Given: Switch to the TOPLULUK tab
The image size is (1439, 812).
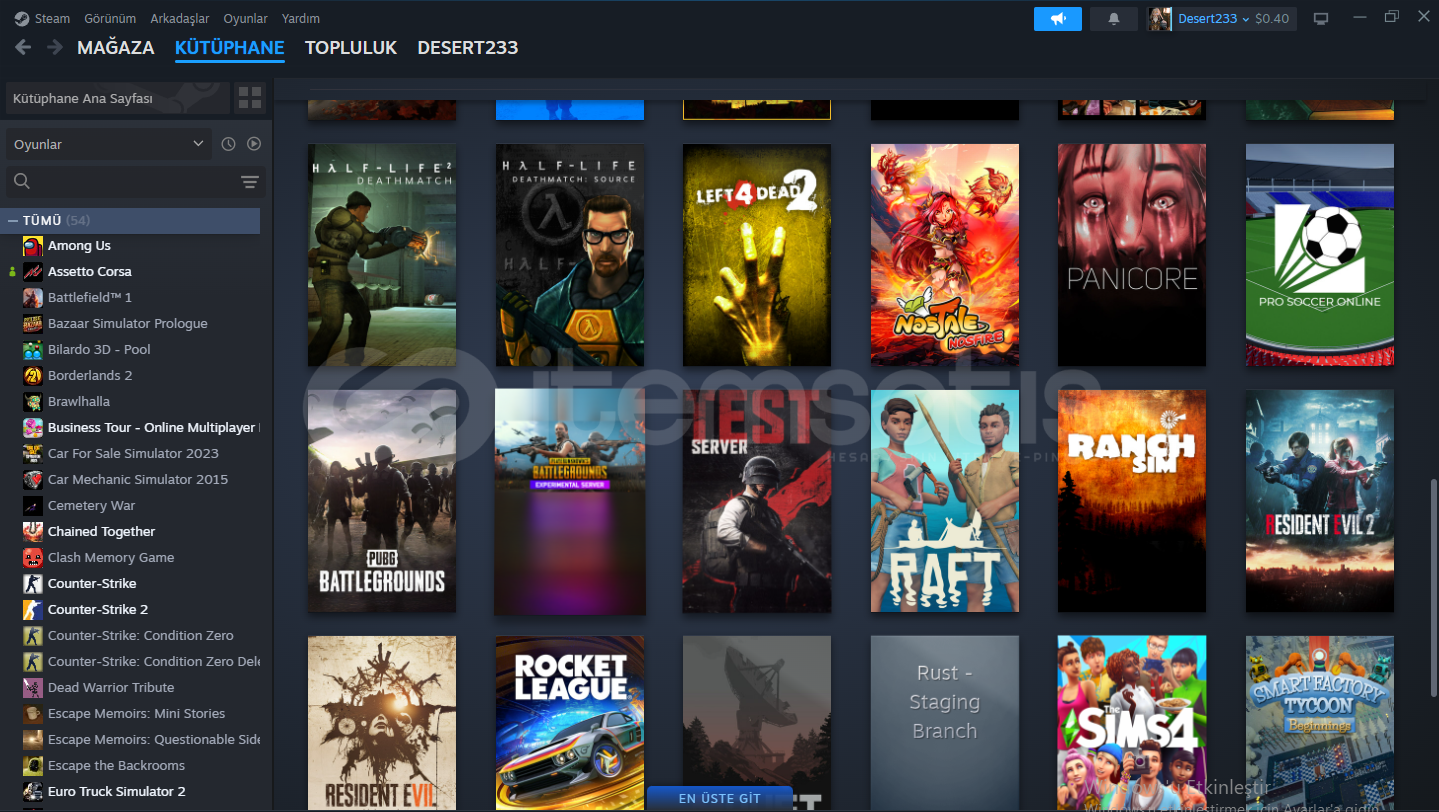Looking at the screenshot, I should pyautogui.click(x=351, y=48).
